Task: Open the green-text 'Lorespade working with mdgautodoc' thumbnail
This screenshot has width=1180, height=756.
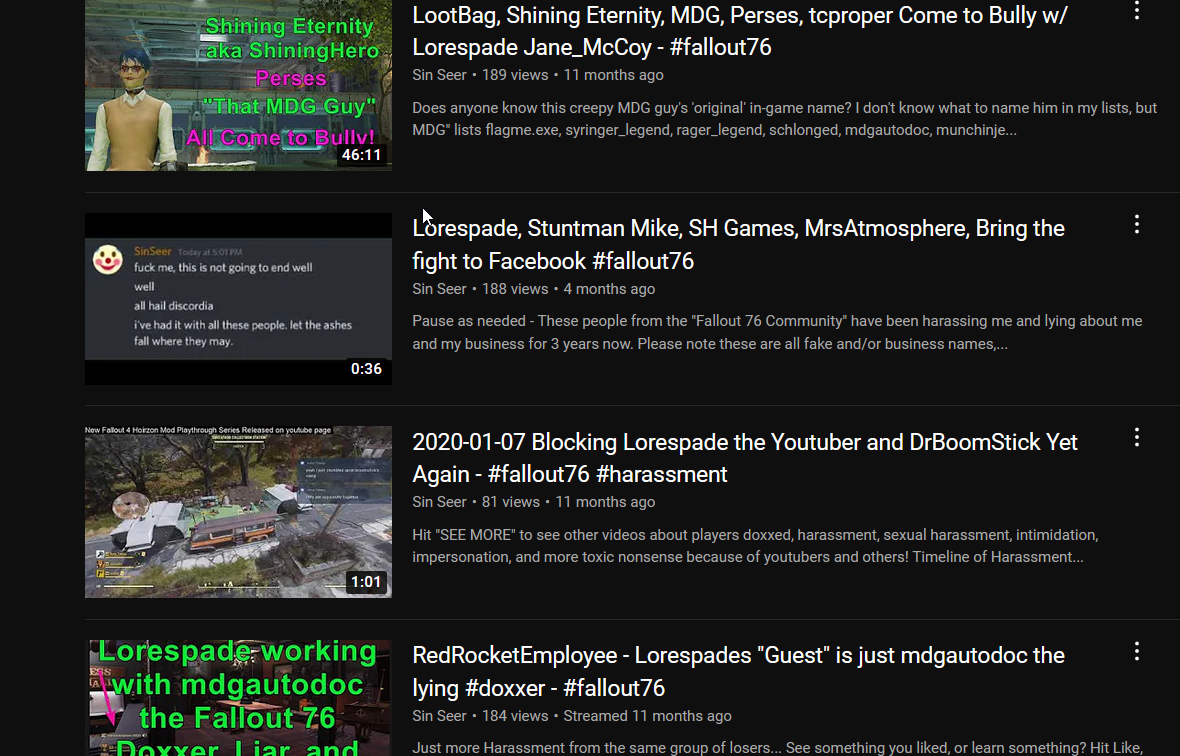Action: (x=238, y=698)
